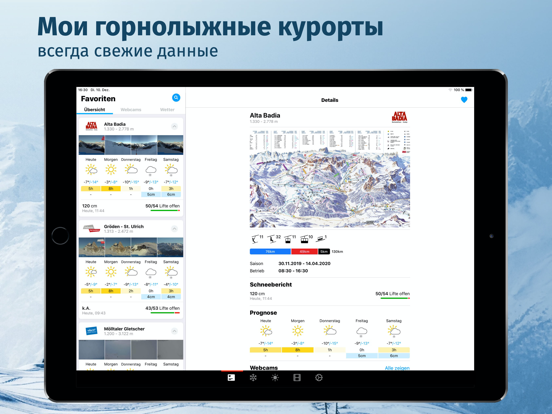Click the Alle zeigen link by Webcams
Viewport: 552px width, 414px height.
397,368
